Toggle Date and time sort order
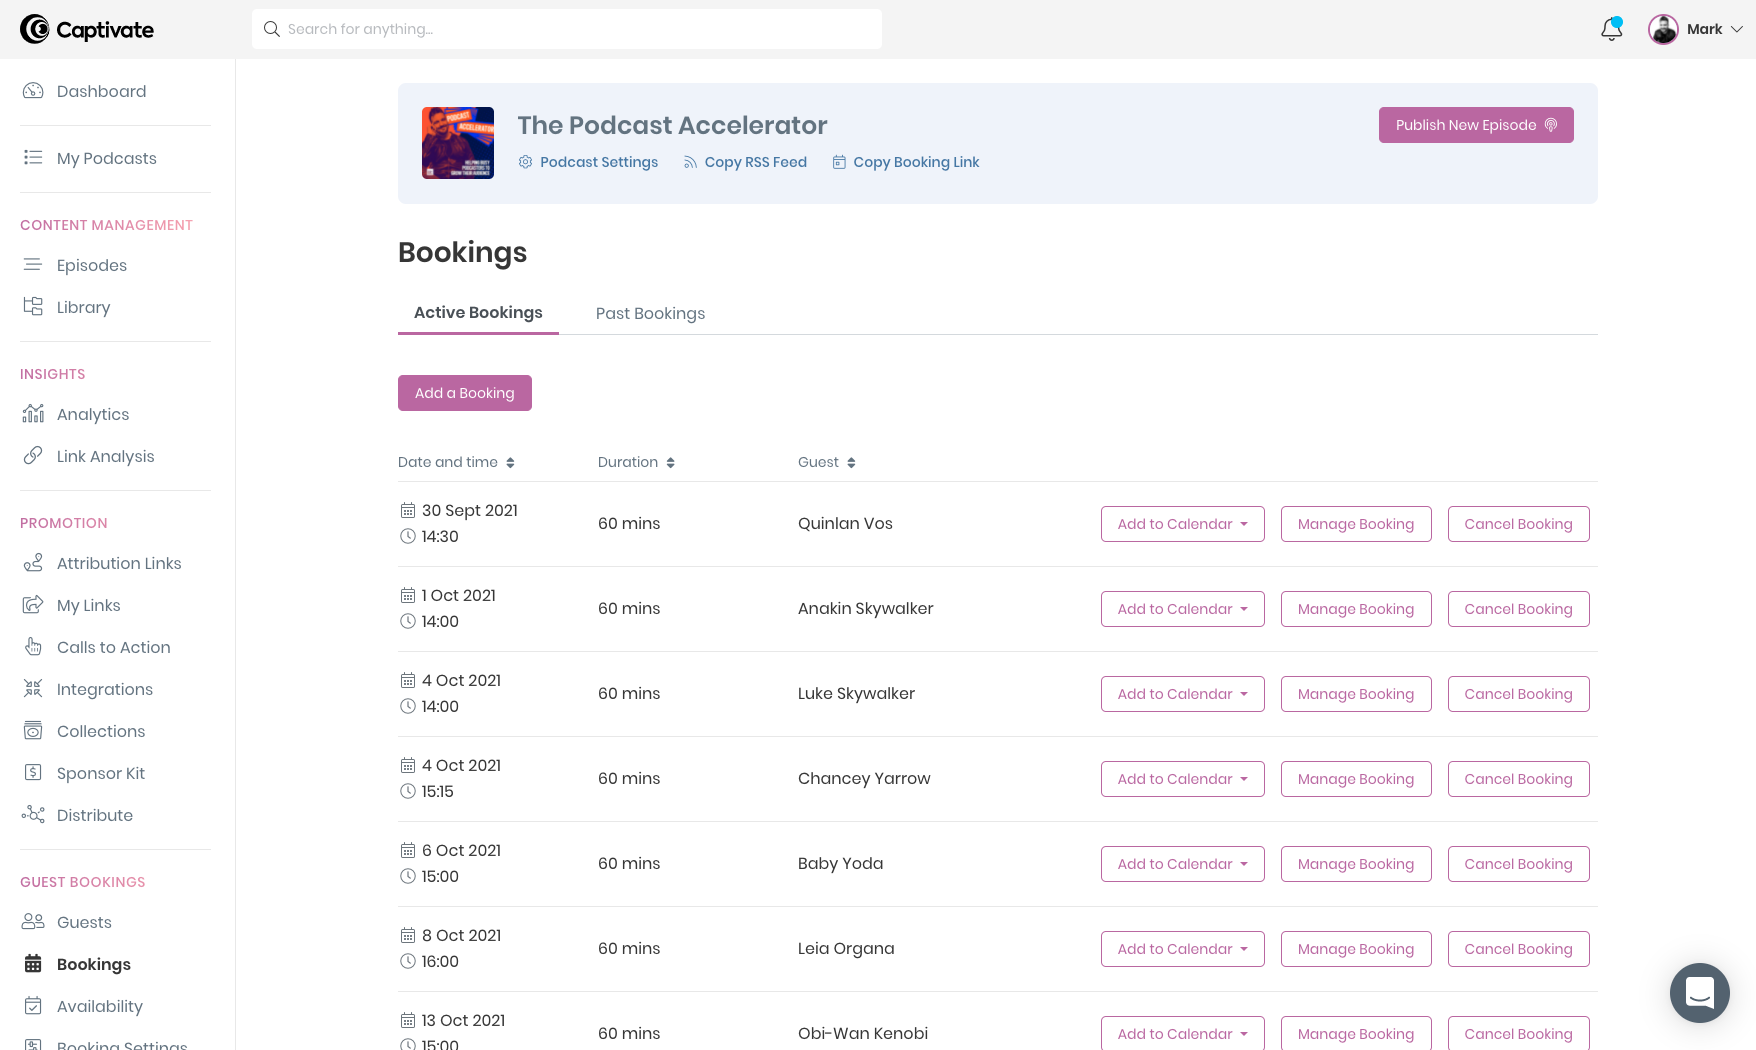Image resolution: width=1756 pixels, height=1050 pixels. 457,462
